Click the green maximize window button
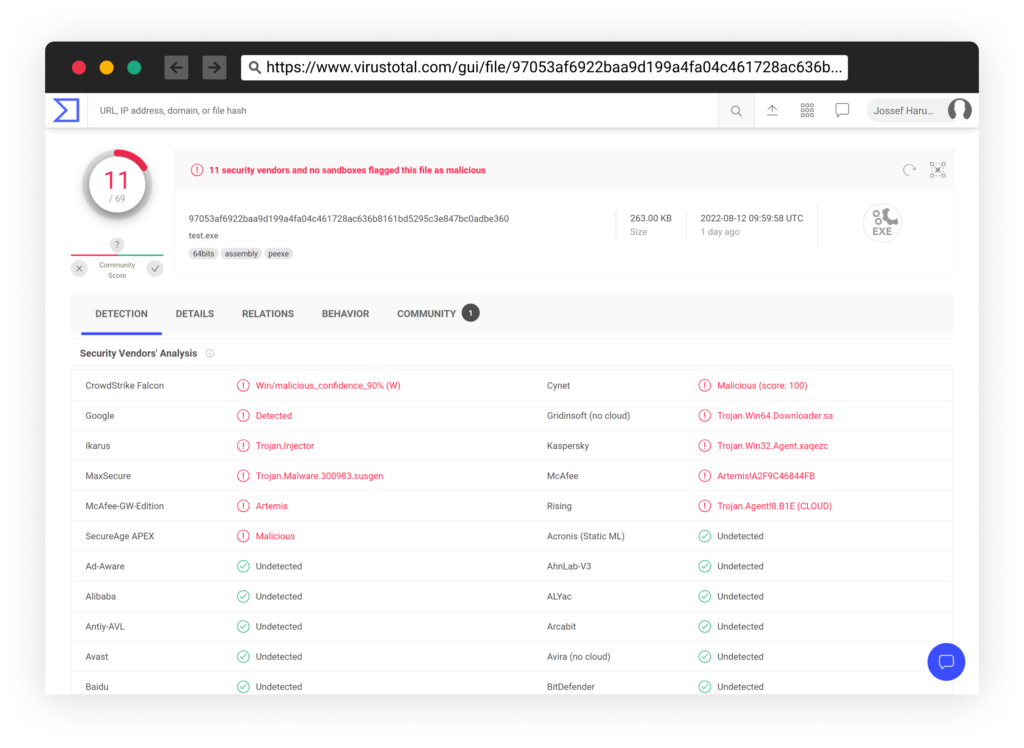The height and width of the screenshot is (748, 1024). [134, 67]
